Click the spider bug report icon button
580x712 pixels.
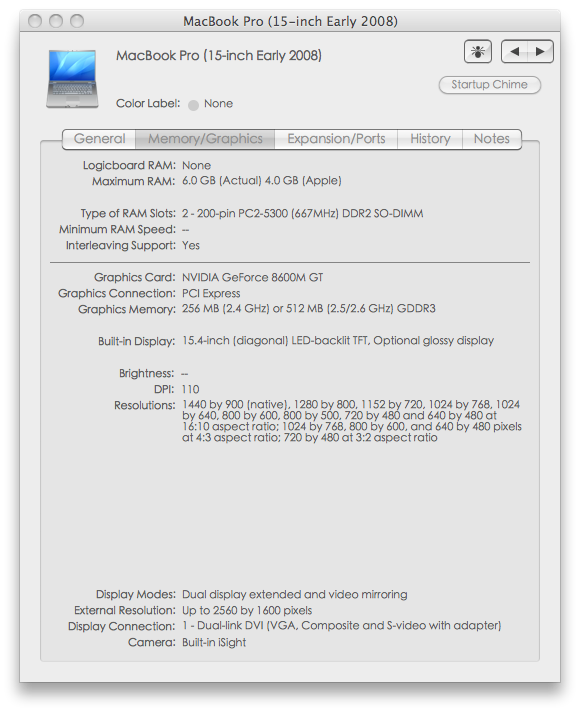477,51
